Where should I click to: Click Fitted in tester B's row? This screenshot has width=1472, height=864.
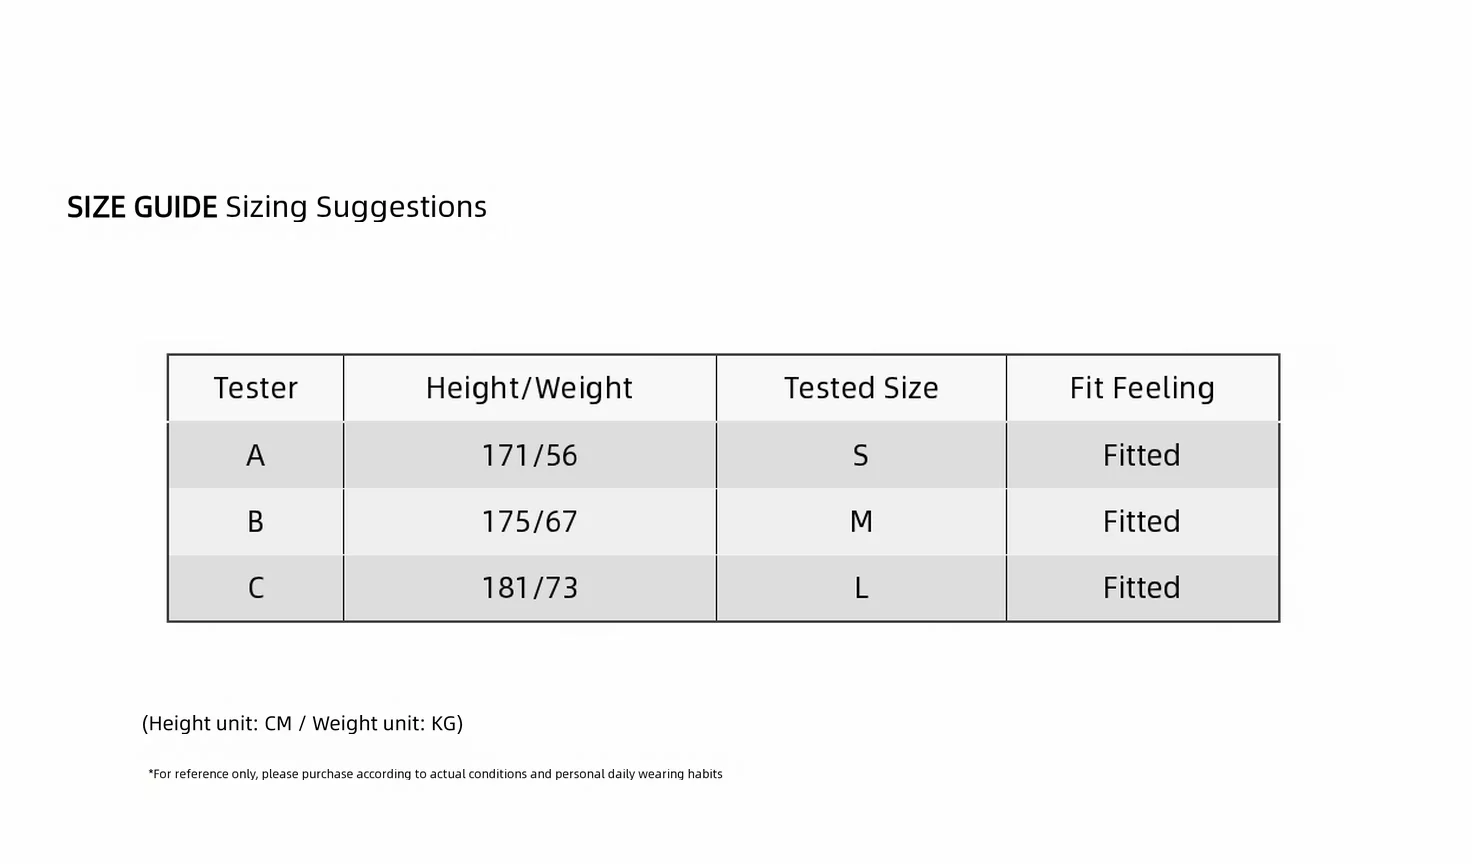pos(1142,522)
